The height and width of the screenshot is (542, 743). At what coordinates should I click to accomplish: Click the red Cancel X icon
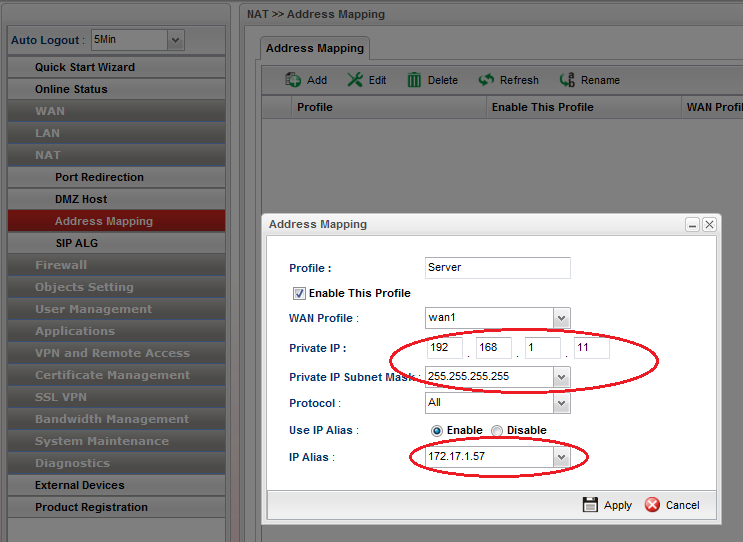coord(652,505)
